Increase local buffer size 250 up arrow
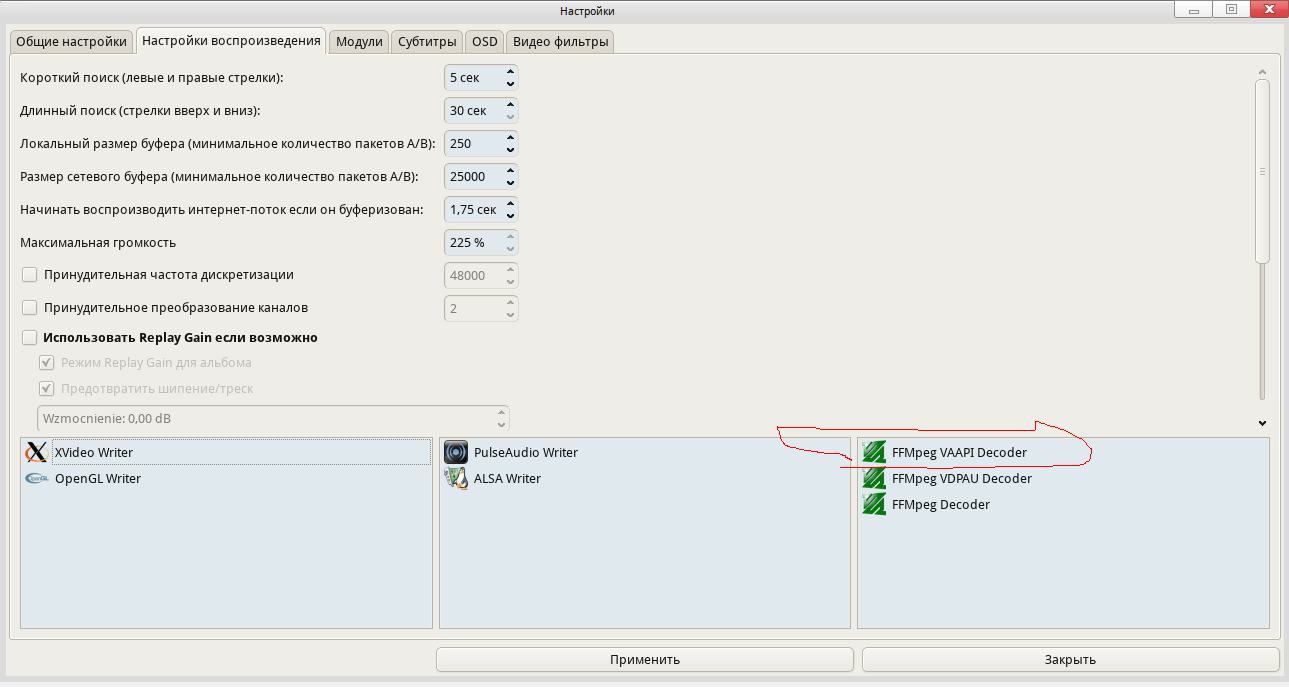This screenshot has height=687, width=1289. [x=510, y=137]
